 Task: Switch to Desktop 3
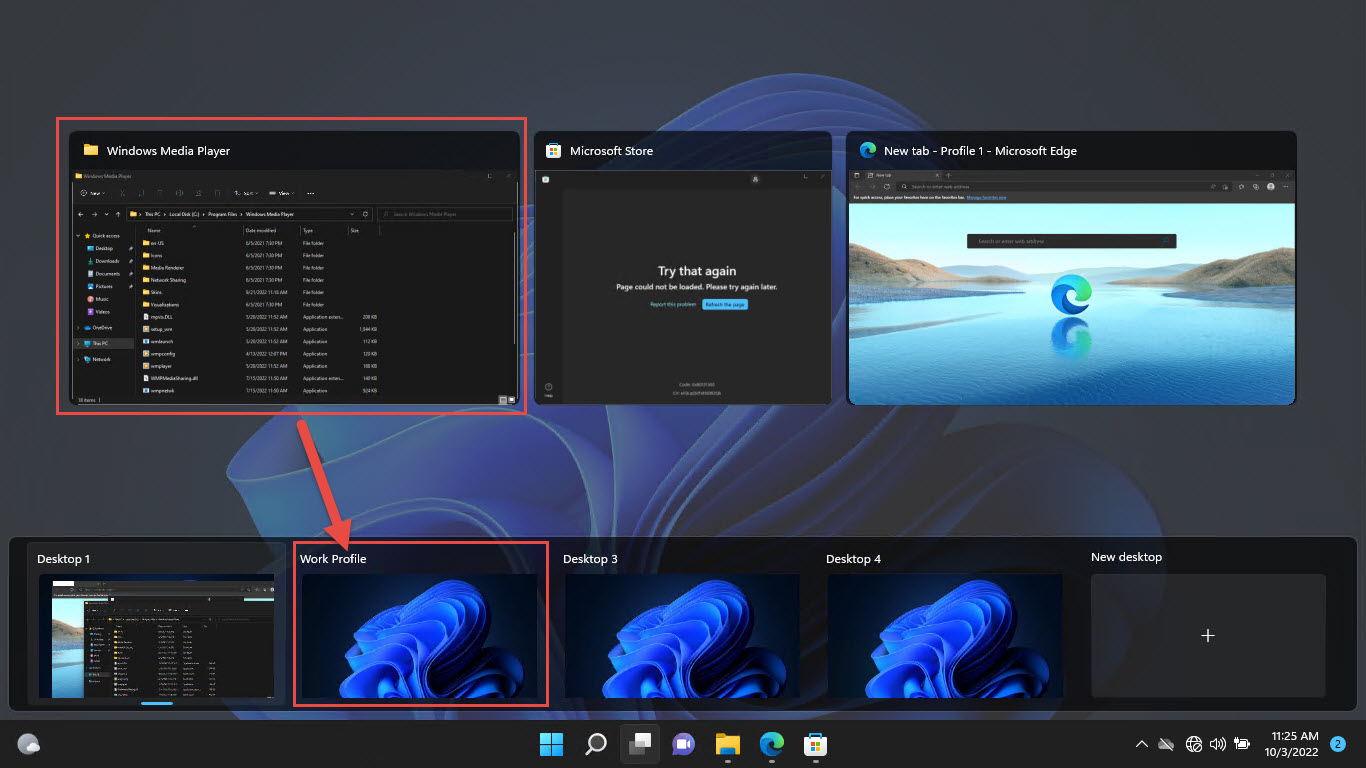tap(682, 635)
